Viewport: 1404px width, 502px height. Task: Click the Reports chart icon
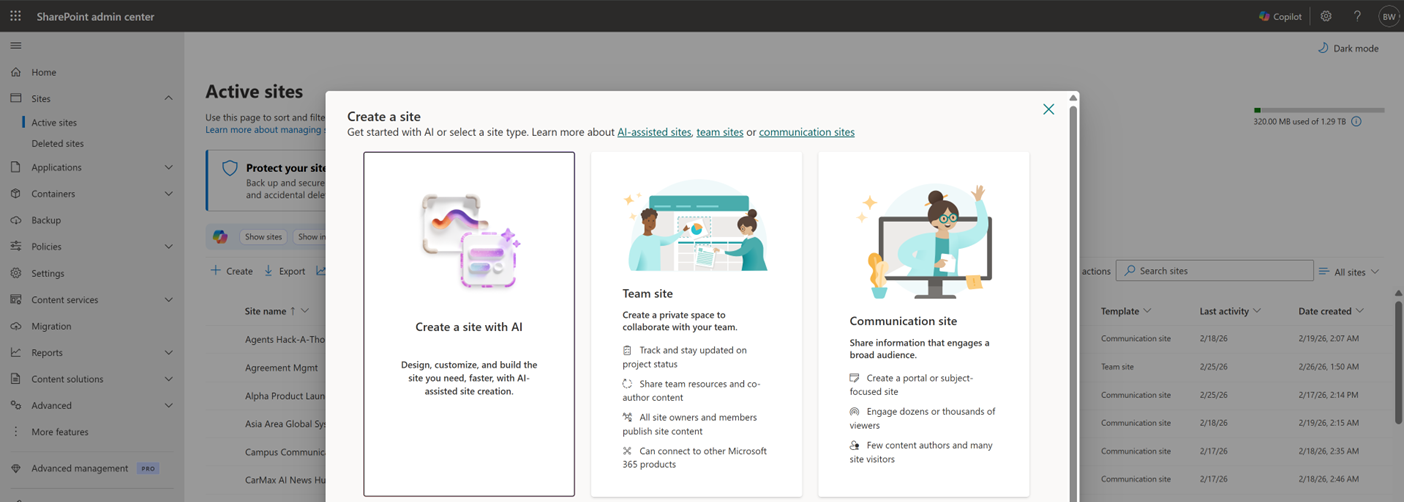[15, 352]
